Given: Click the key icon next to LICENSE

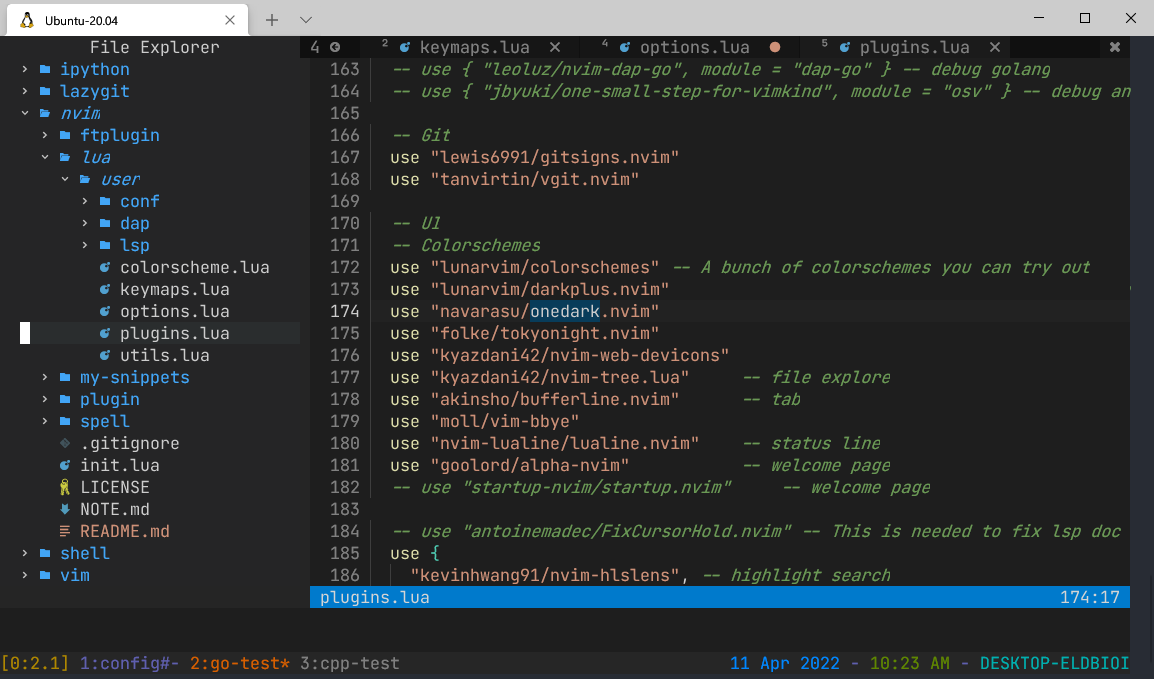Looking at the screenshot, I should click(x=65, y=488).
